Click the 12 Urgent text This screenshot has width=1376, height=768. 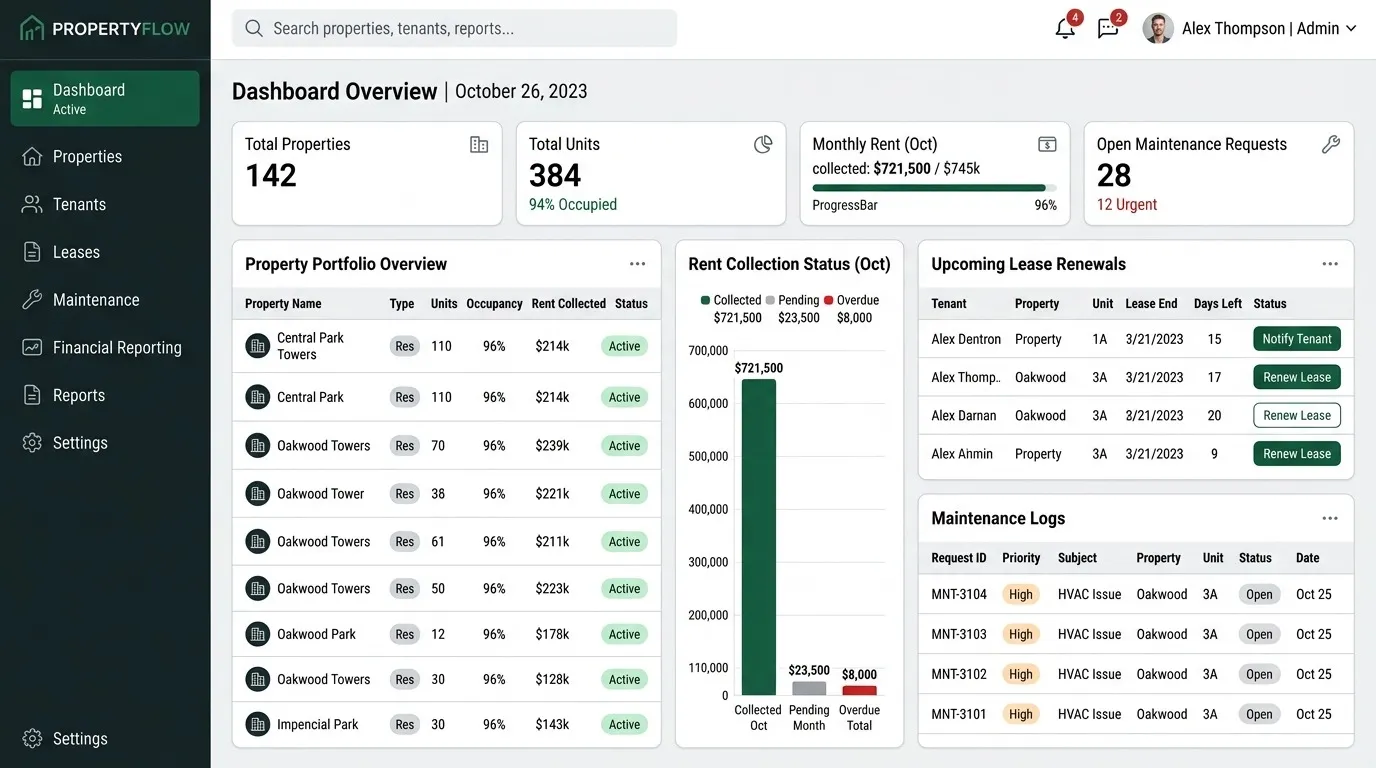(x=1127, y=205)
